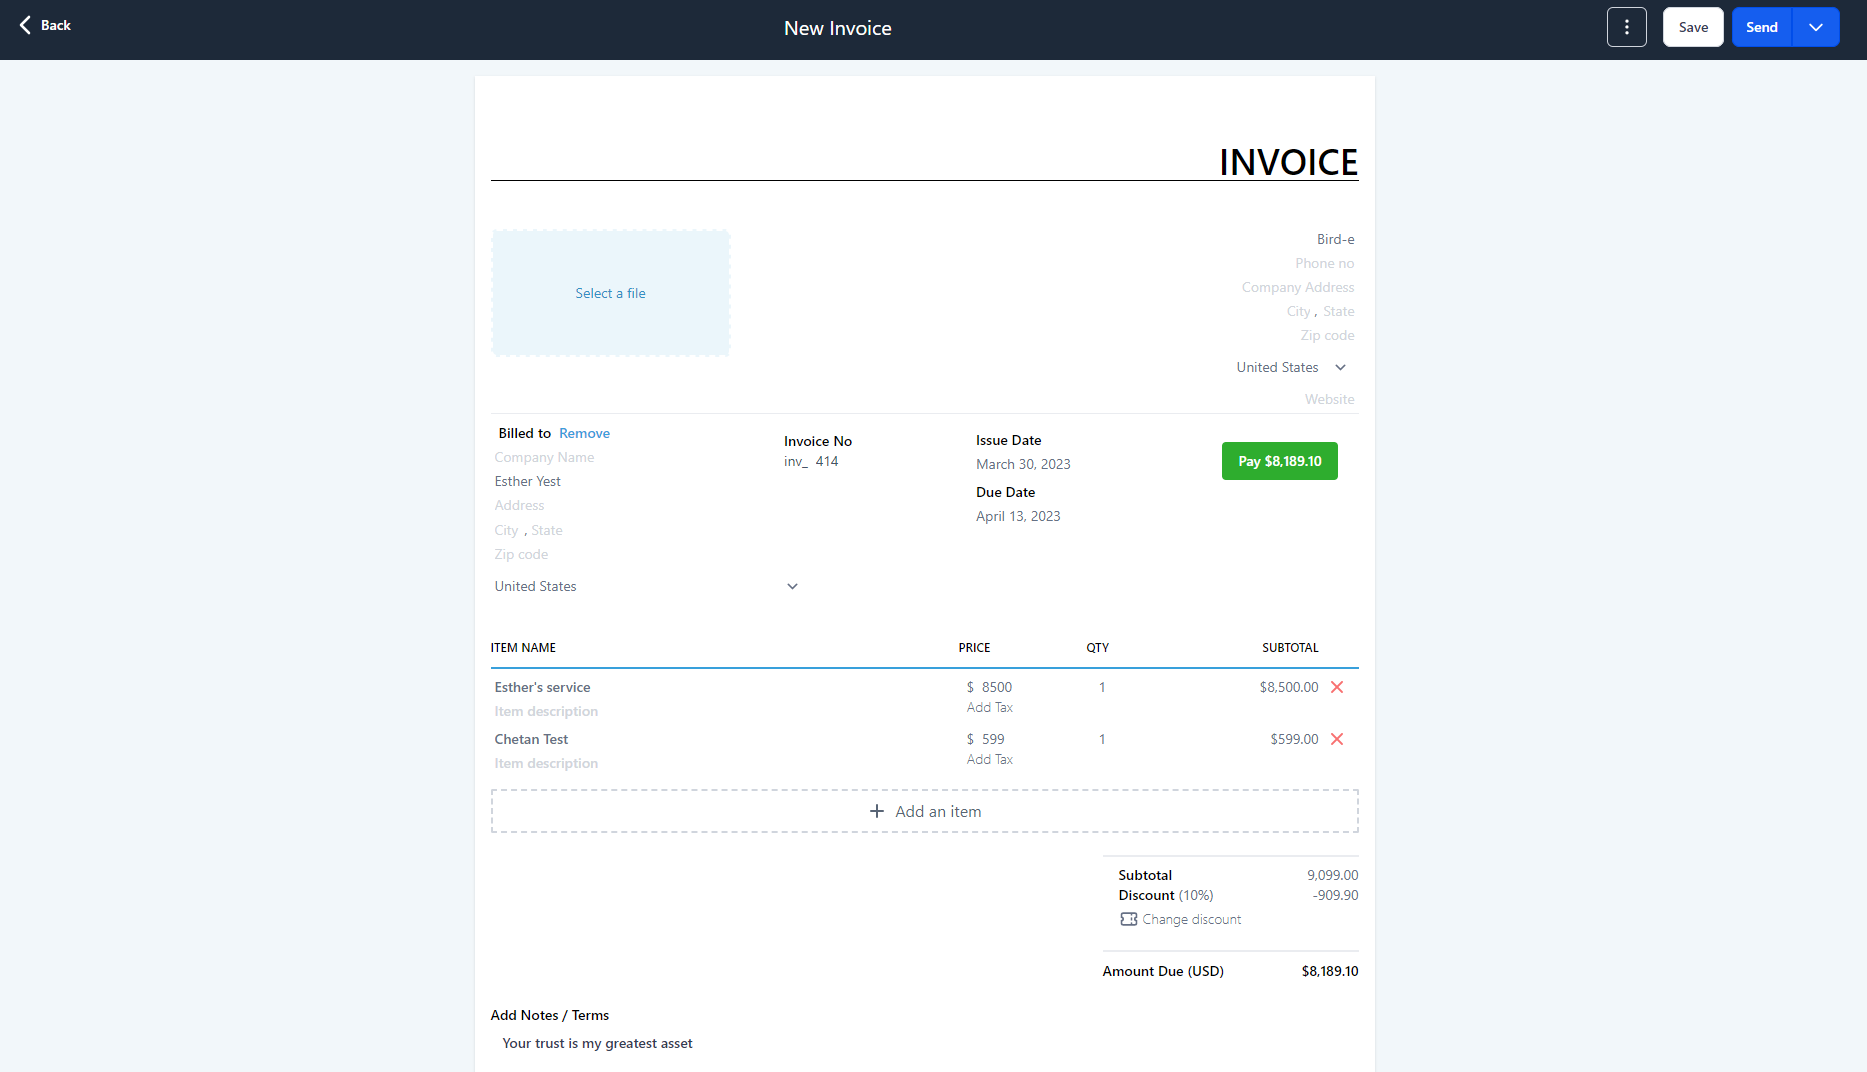Delete the Chetan Test line item
The height and width of the screenshot is (1072, 1867).
tap(1337, 739)
